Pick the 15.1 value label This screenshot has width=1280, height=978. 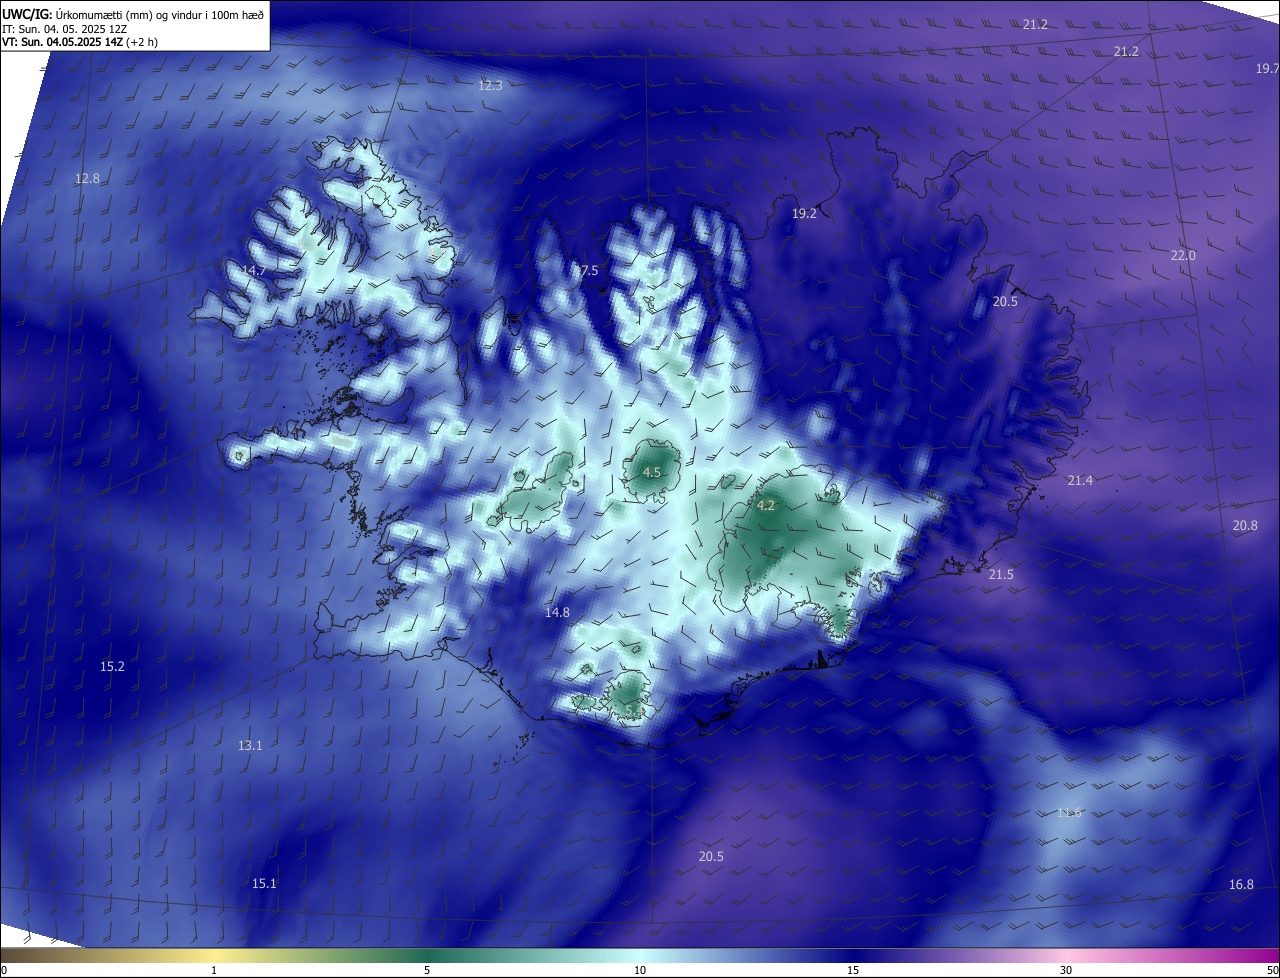264,884
